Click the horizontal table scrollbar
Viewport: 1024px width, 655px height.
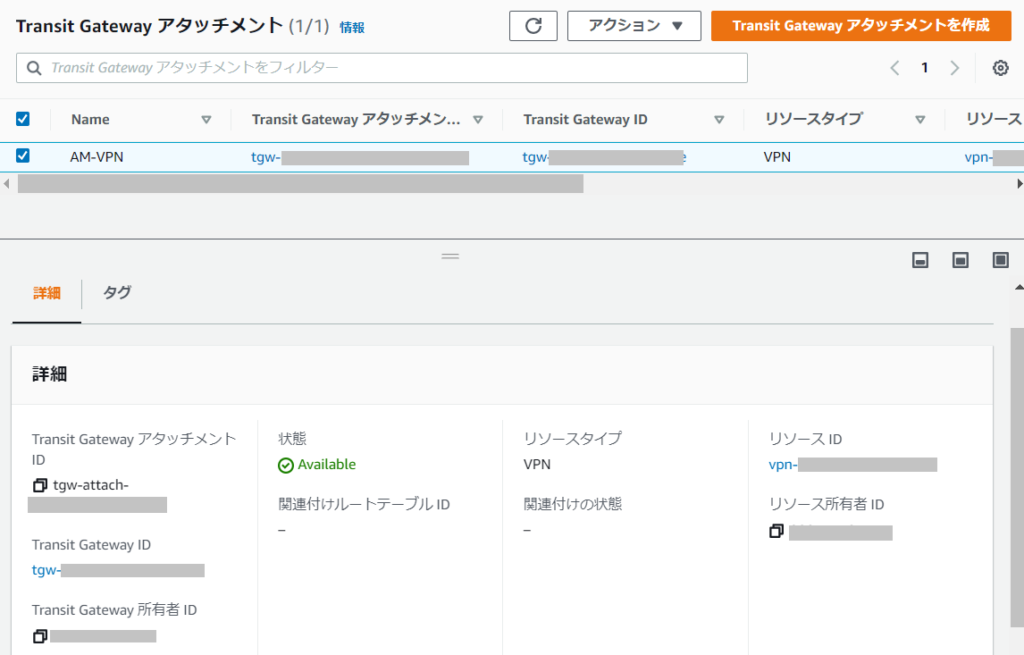[x=300, y=184]
